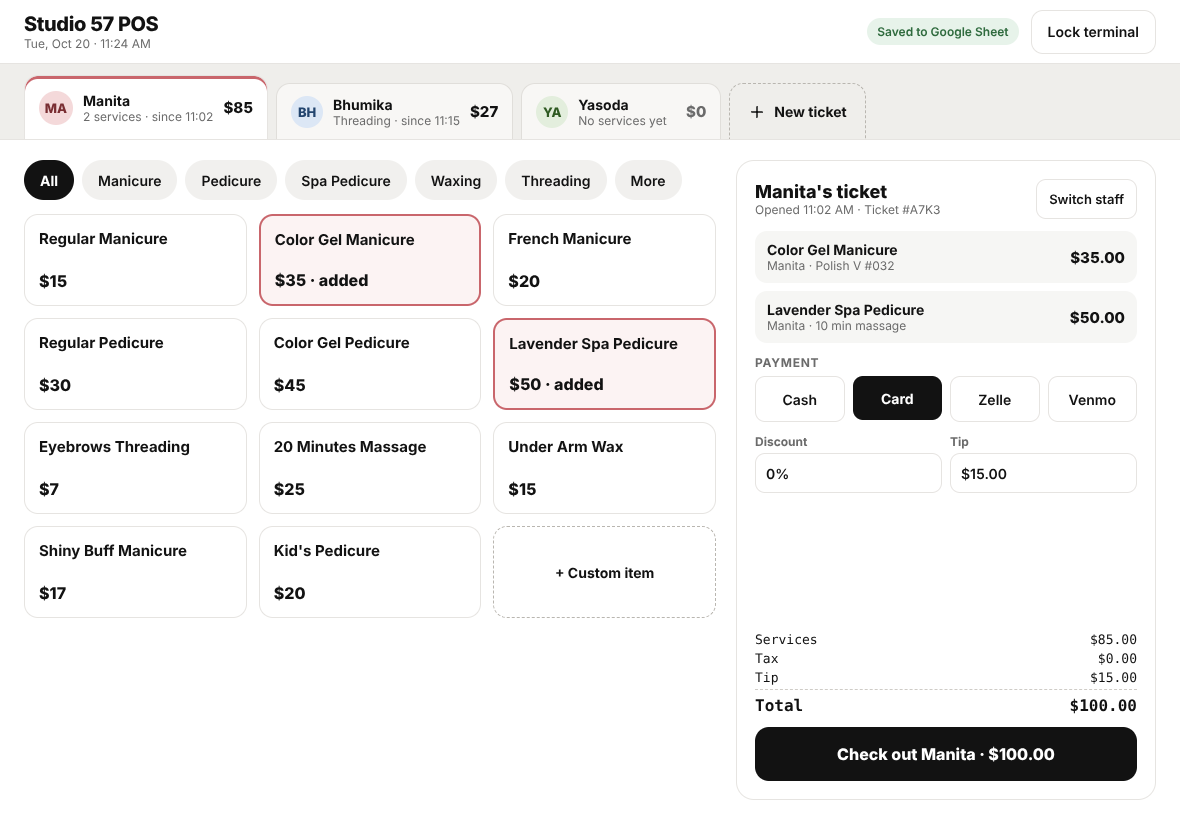Choose Zelle payment method
The image size is (1180, 820).
coord(994,399)
